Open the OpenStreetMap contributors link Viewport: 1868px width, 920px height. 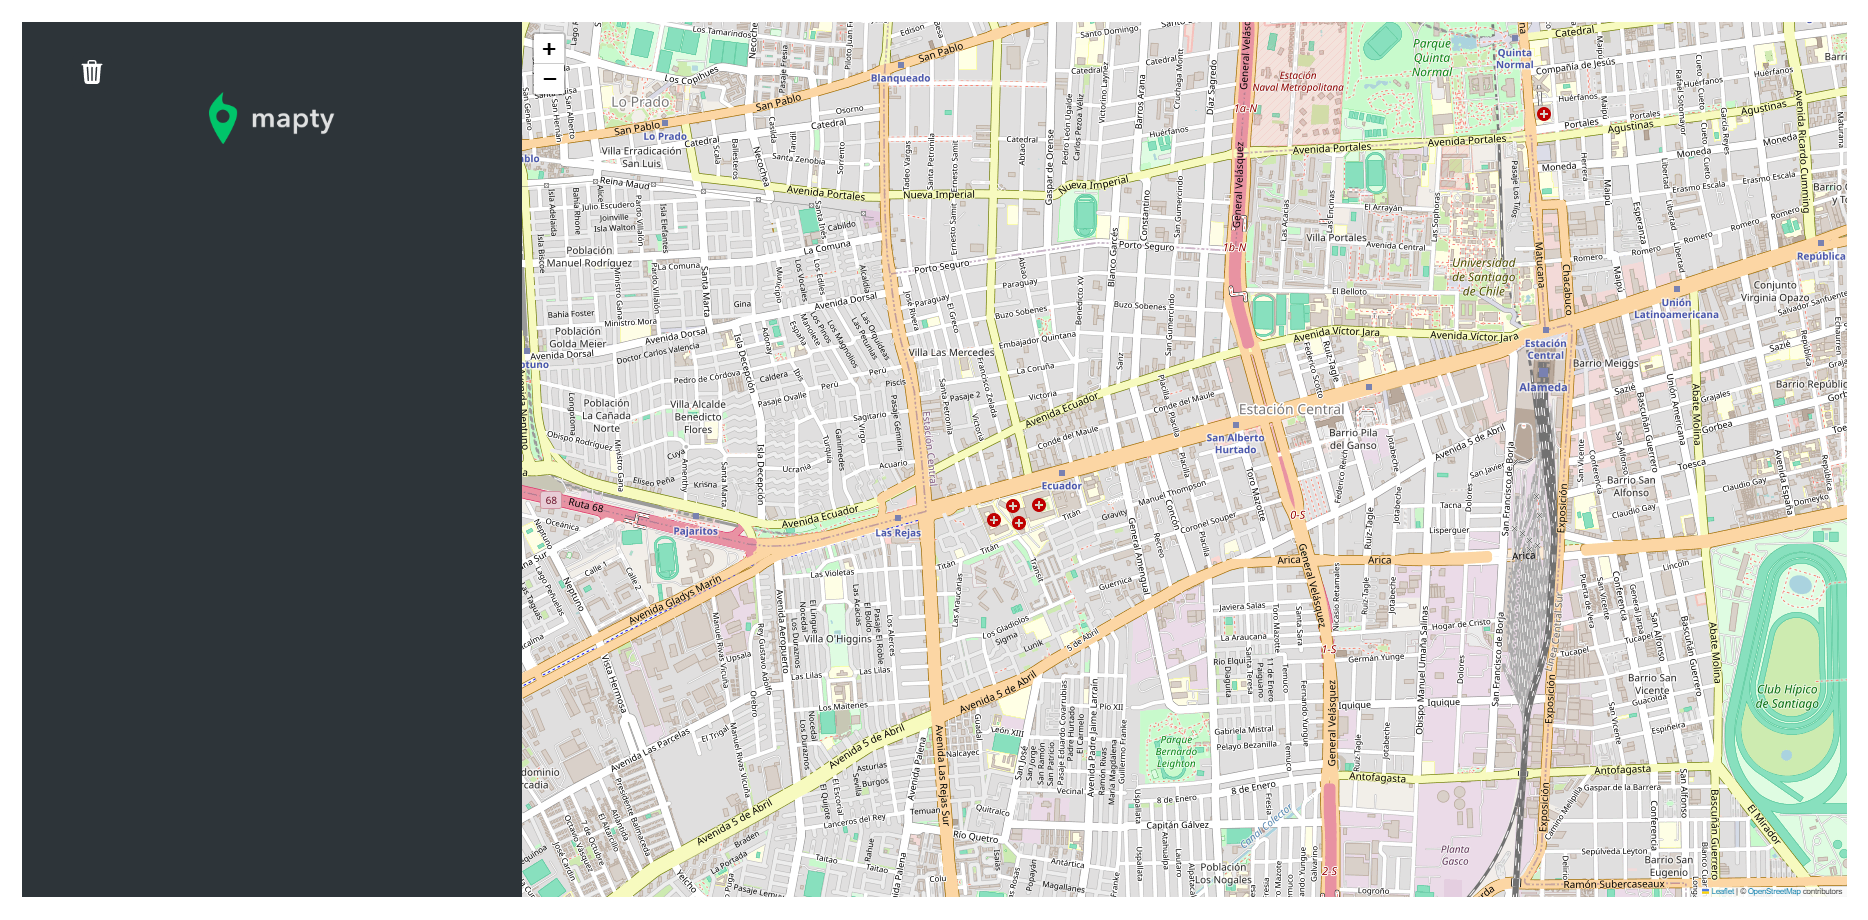[x=1774, y=891]
